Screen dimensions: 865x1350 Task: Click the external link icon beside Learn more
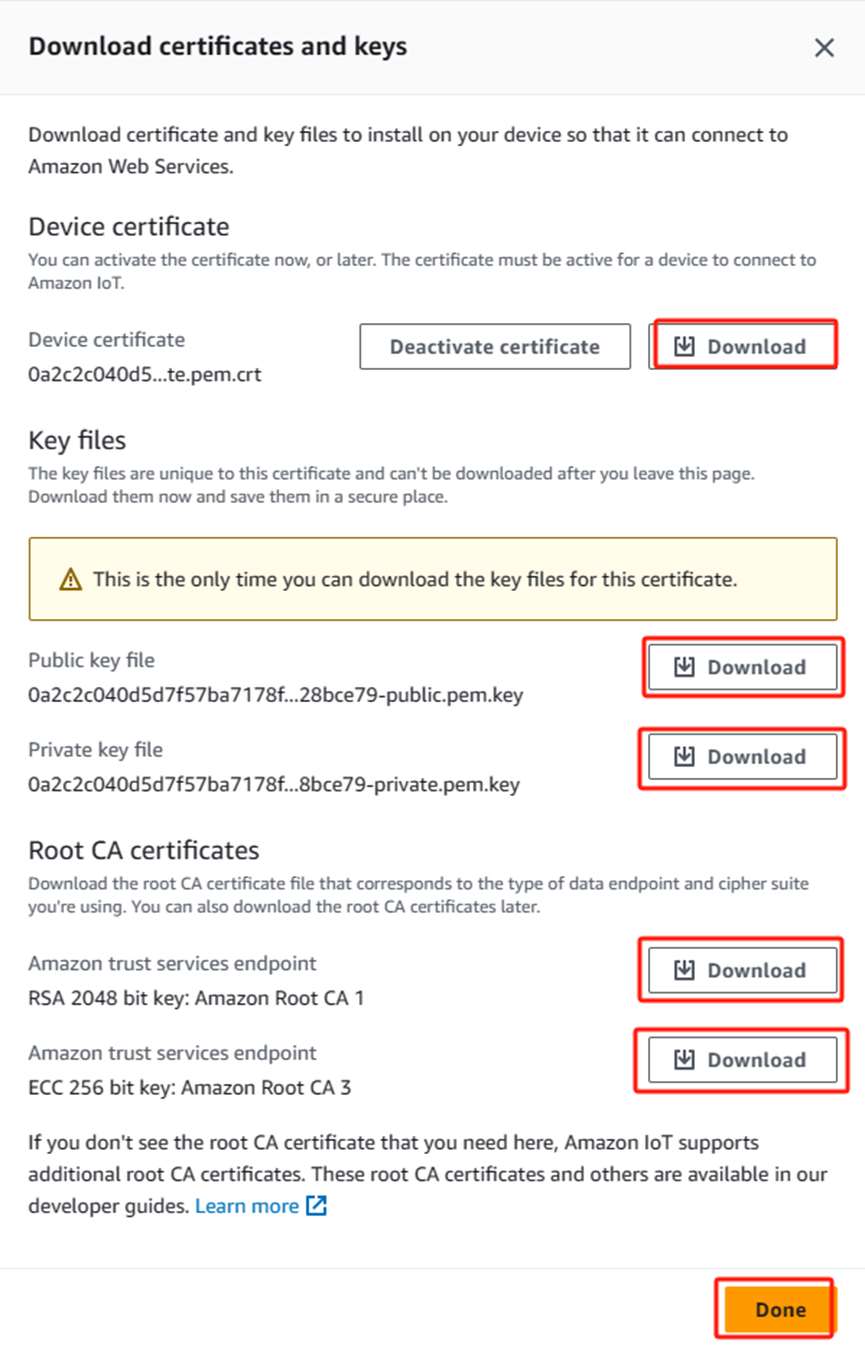[x=316, y=1206]
